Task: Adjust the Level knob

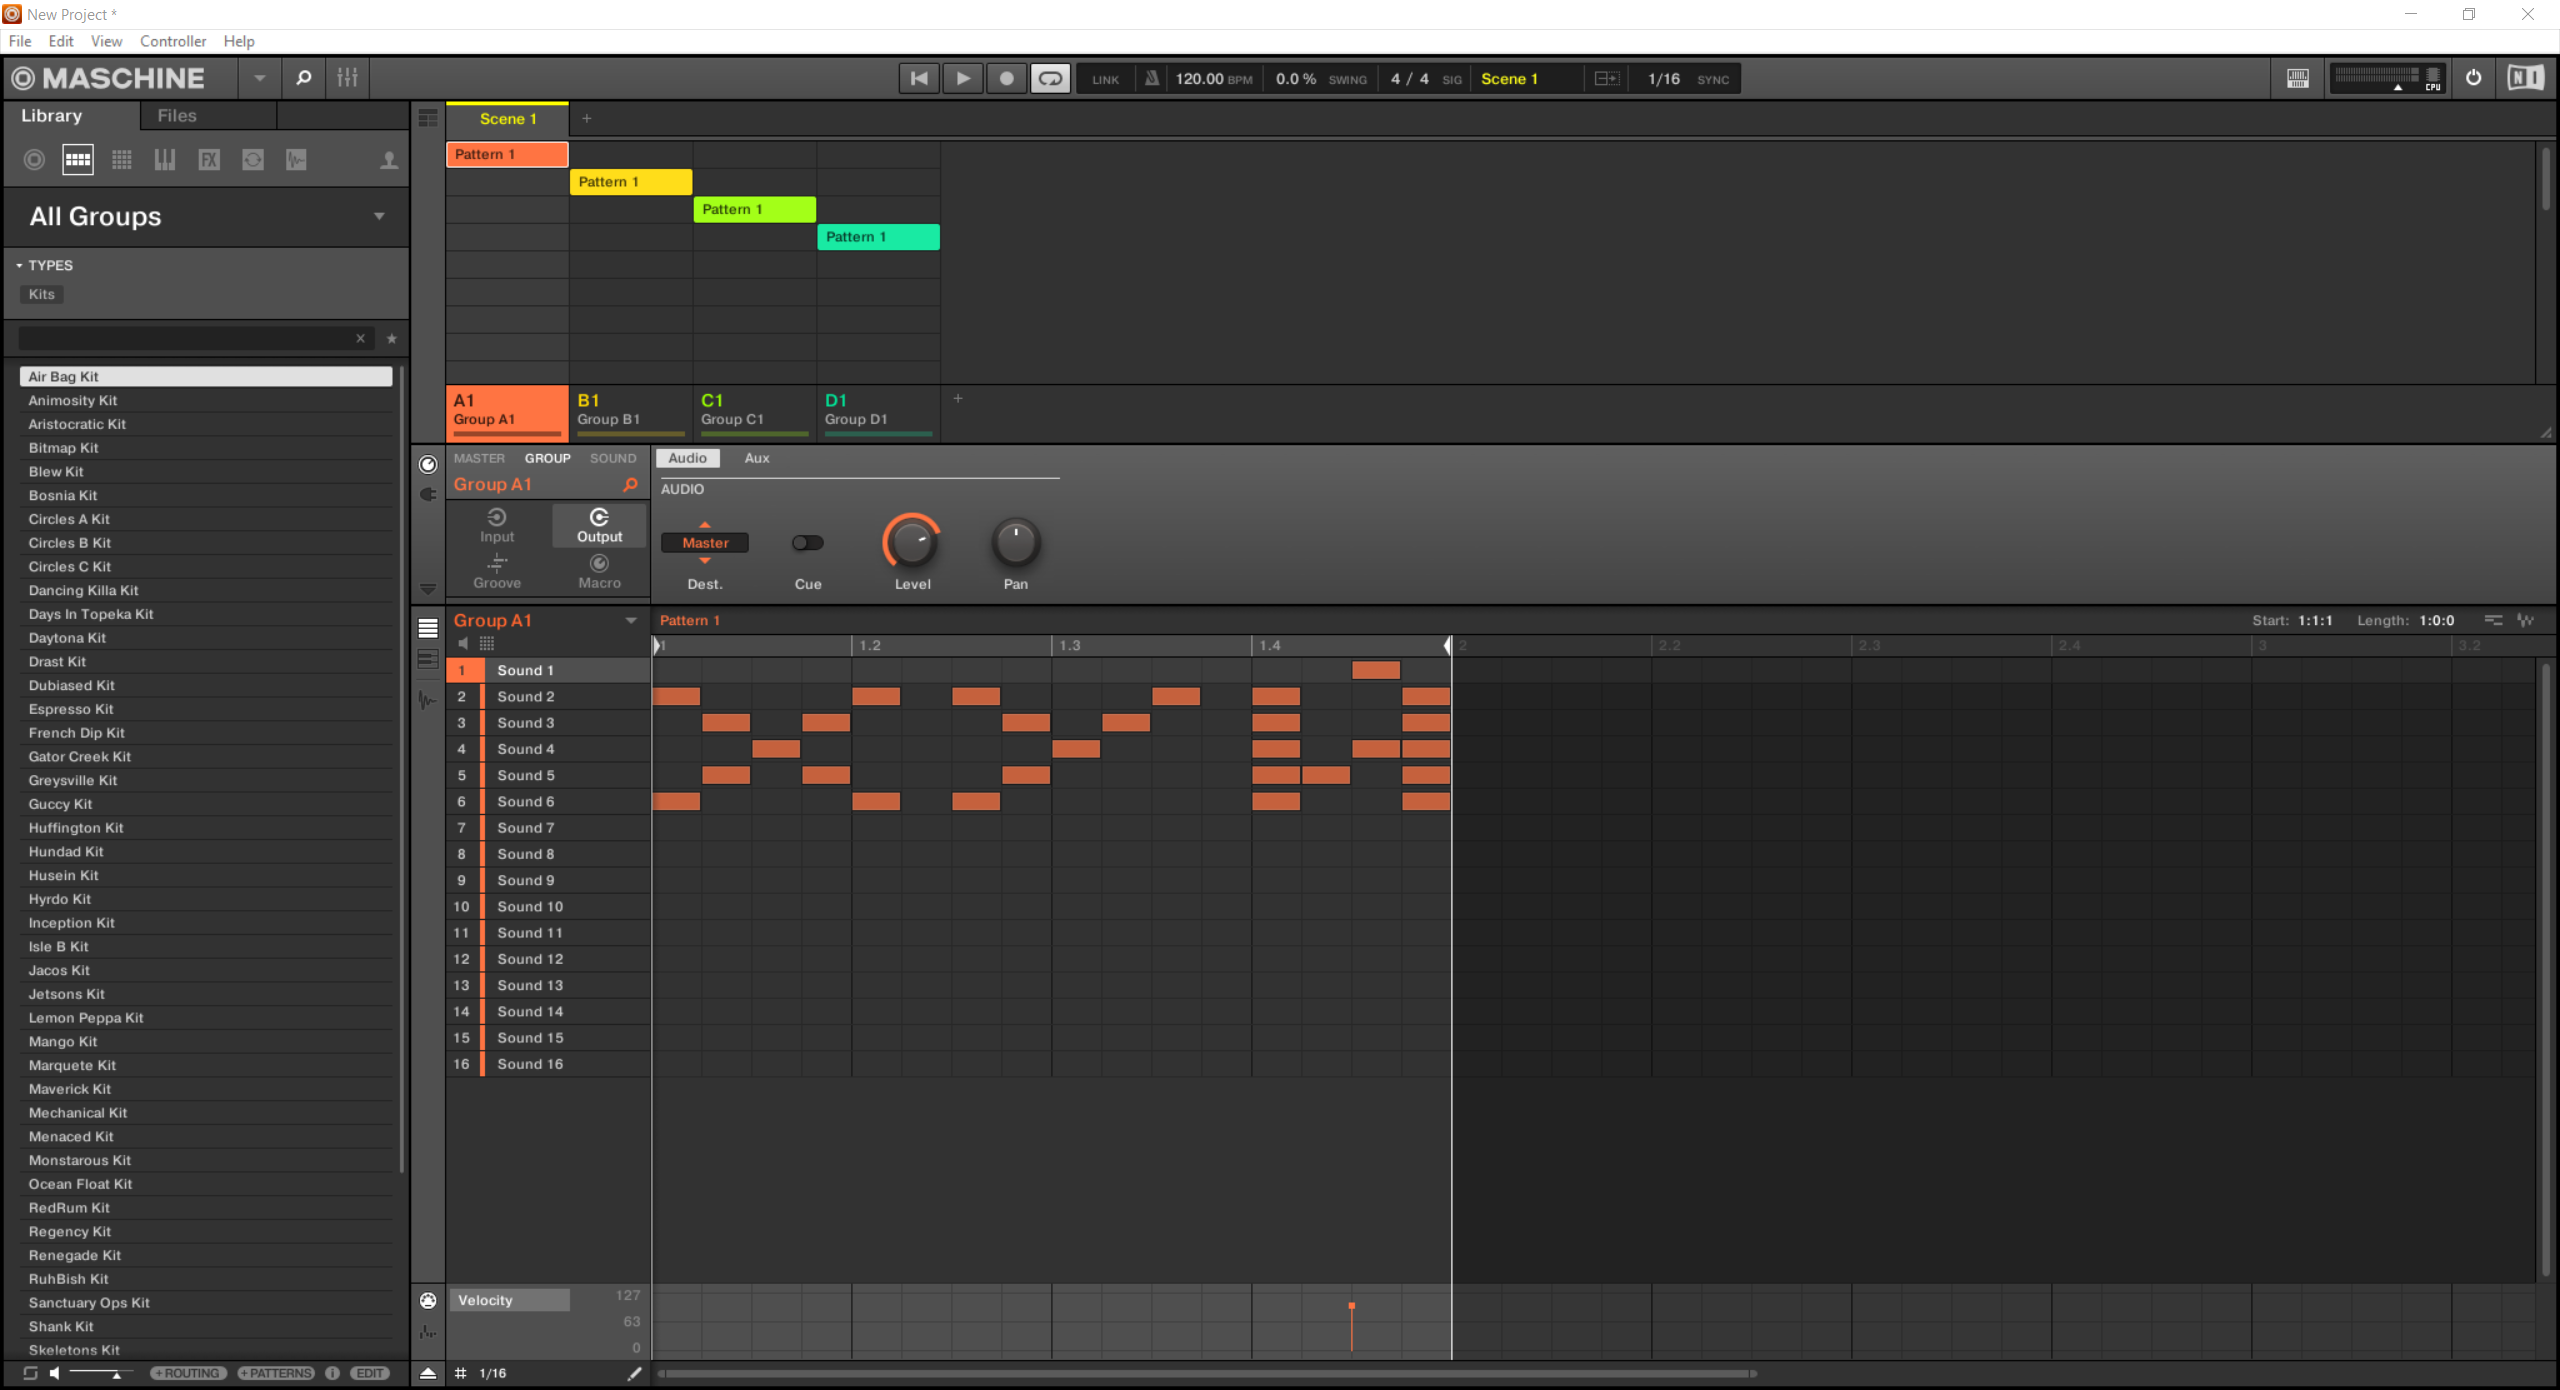Action: click(x=912, y=543)
